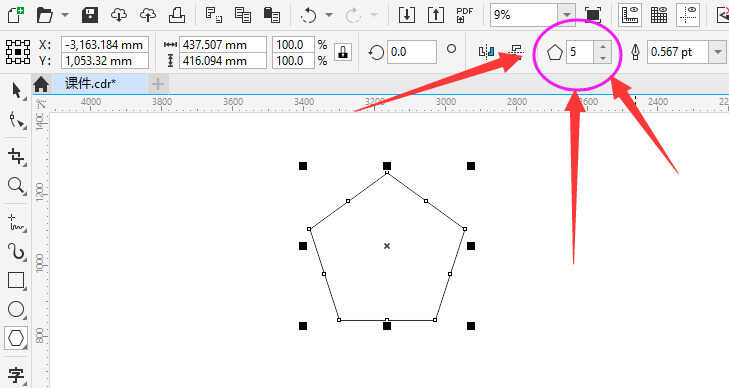Open full-screen preview icon
The width and height of the screenshot is (729, 388).
pos(593,15)
